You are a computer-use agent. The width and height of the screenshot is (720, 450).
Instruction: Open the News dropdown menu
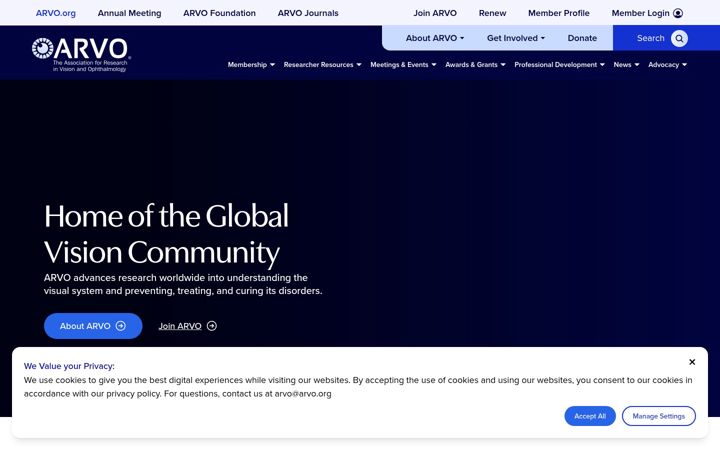626,65
